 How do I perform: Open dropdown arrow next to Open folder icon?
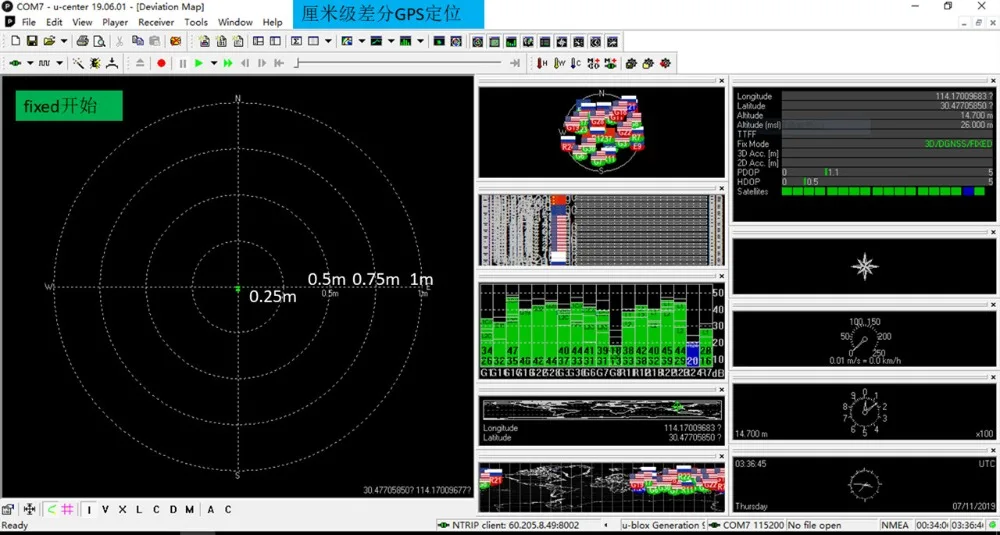pyautogui.click(x=64, y=41)
